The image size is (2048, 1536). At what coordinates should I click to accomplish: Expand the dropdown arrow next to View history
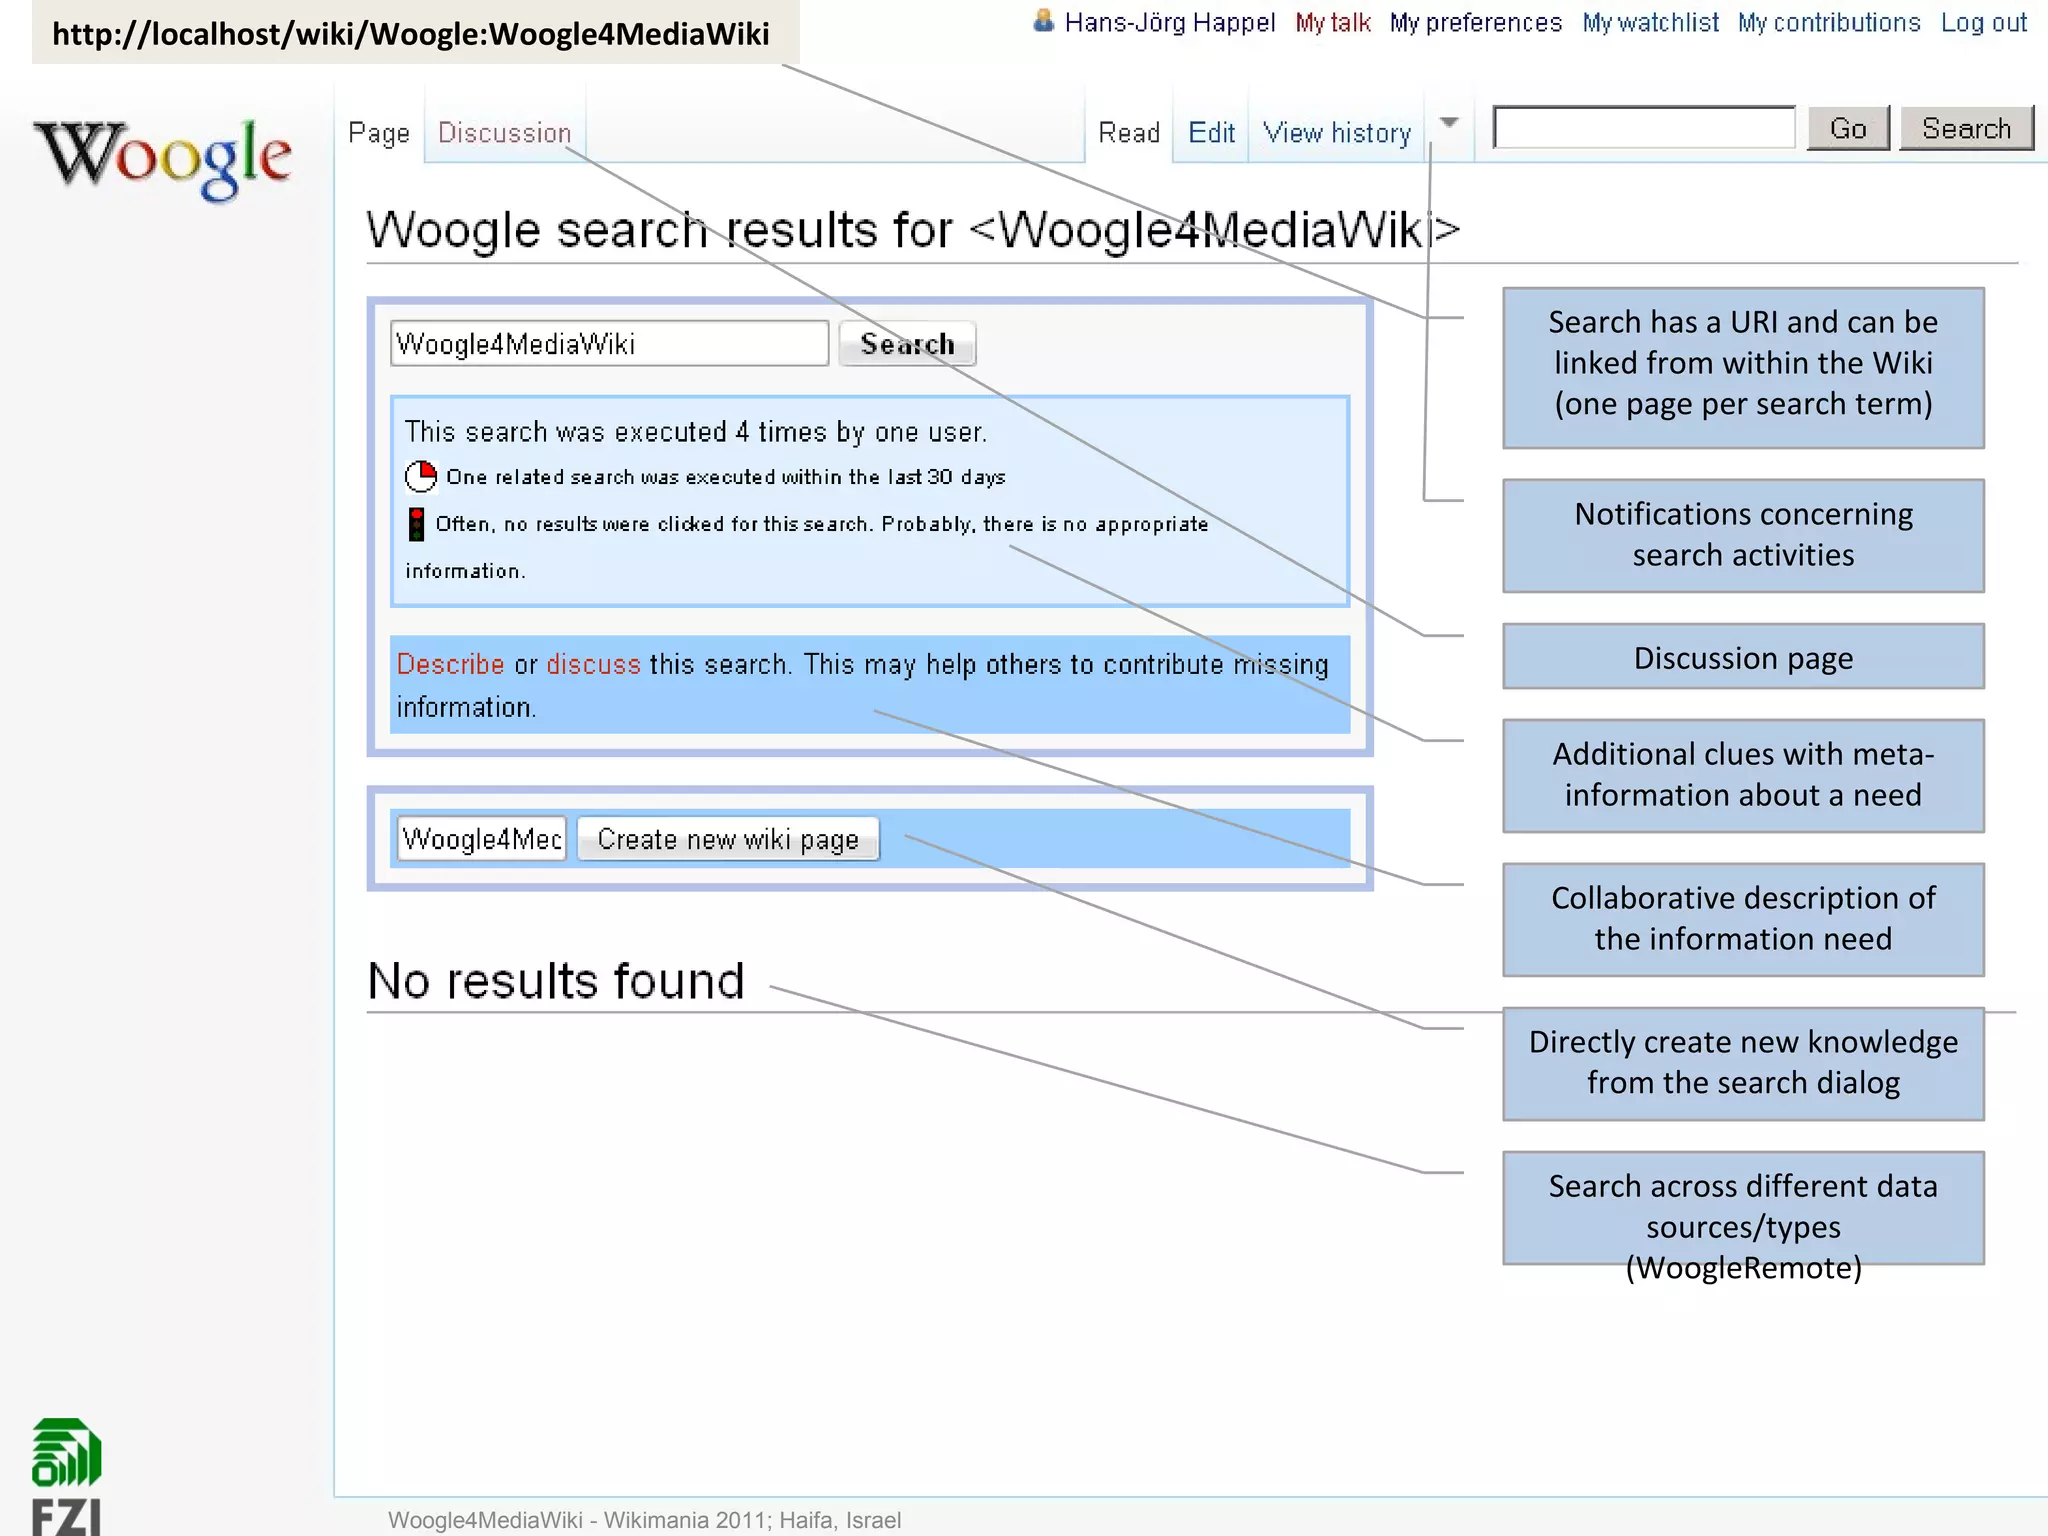[1449, 124]
